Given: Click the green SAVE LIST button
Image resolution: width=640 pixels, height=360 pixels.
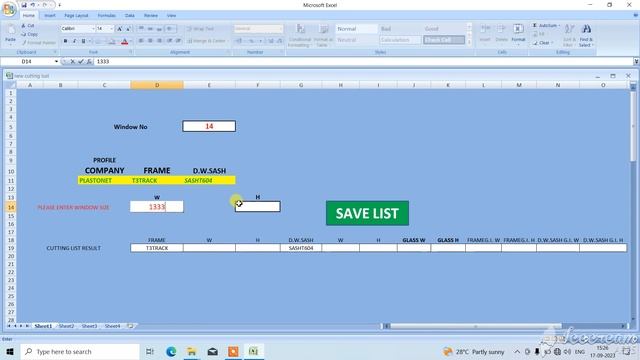Looking at the screenshot, I should (x=367, y=213).
